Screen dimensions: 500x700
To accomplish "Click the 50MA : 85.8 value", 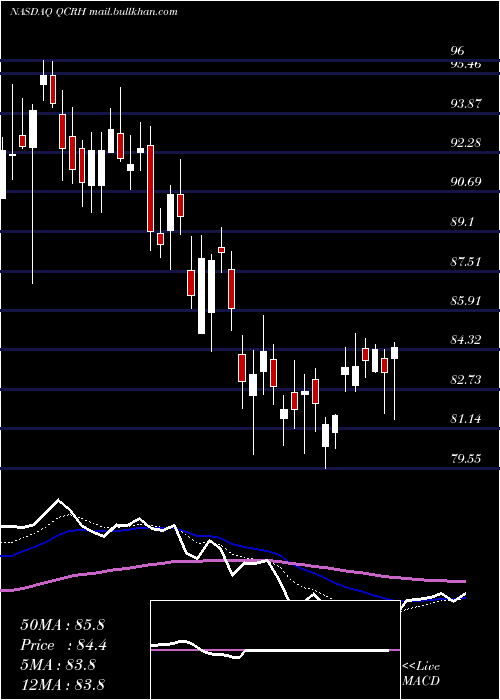I will pos(62,625).
